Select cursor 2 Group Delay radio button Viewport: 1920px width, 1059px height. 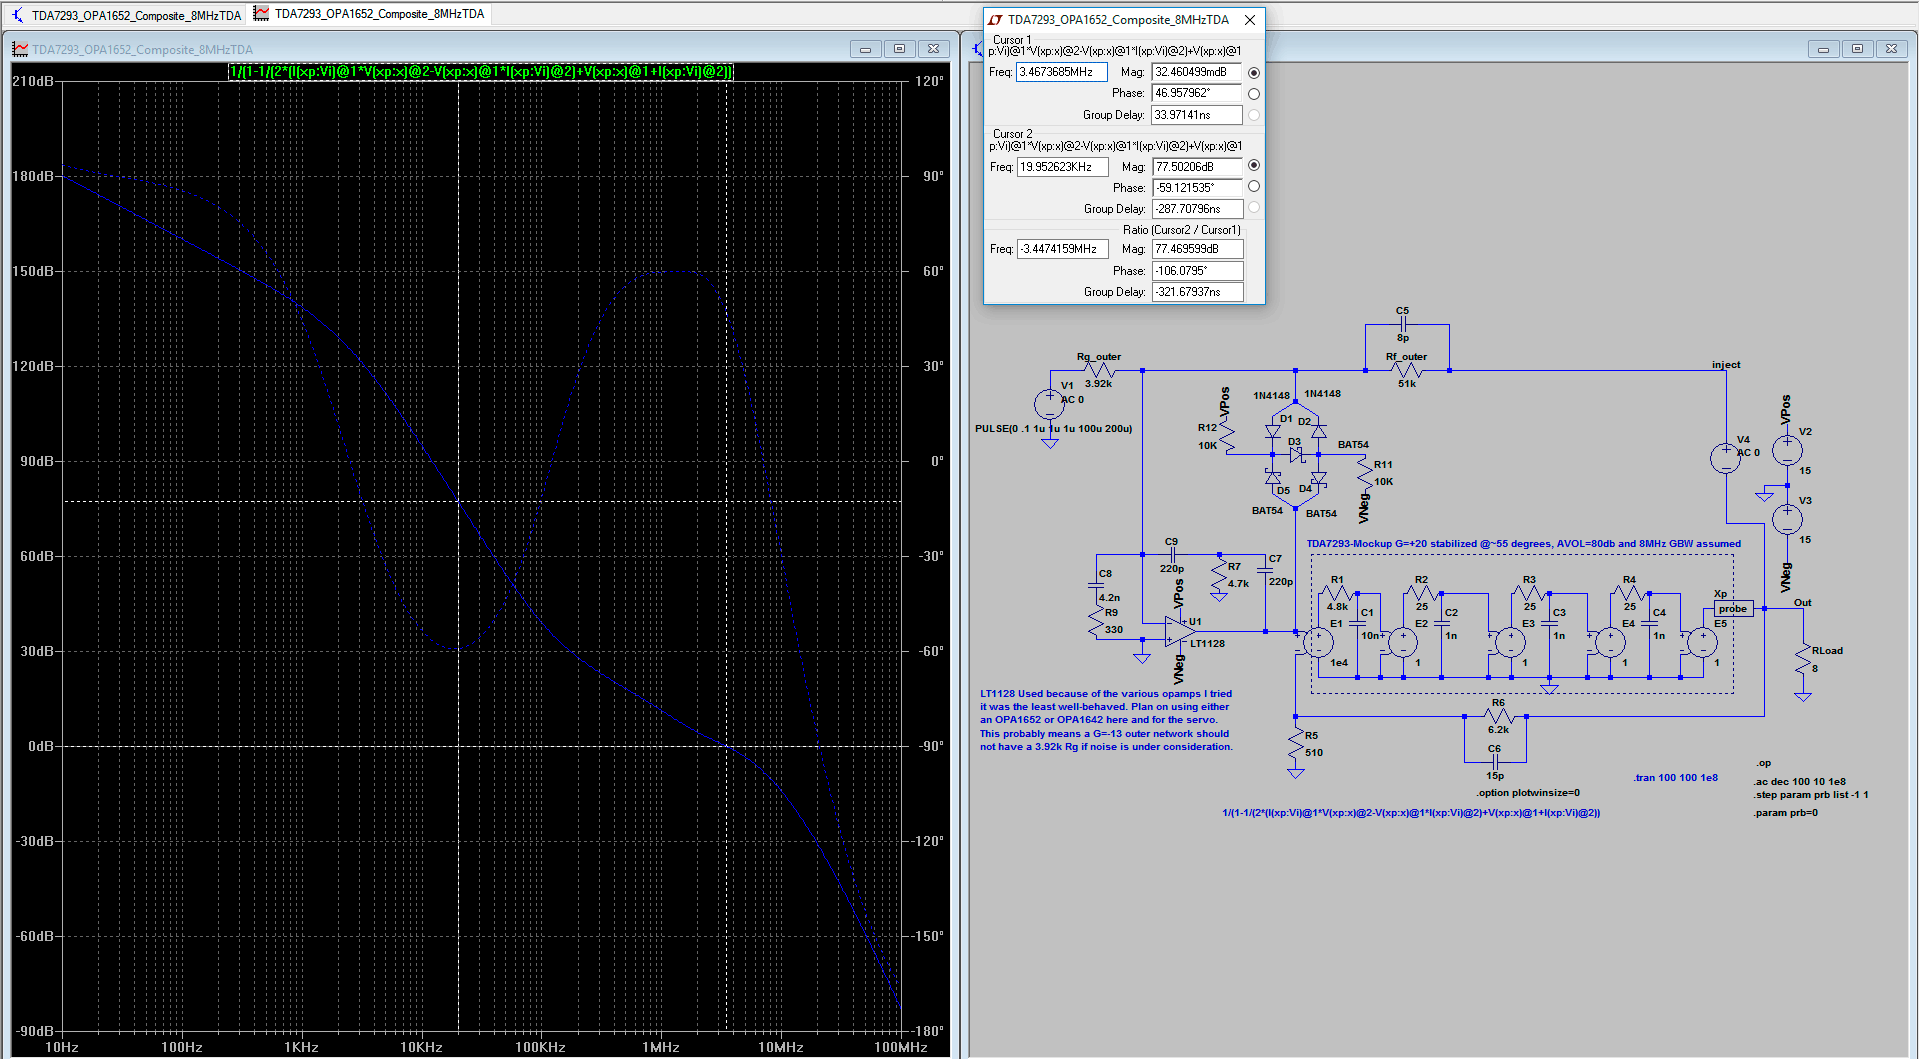(1254, 208)
